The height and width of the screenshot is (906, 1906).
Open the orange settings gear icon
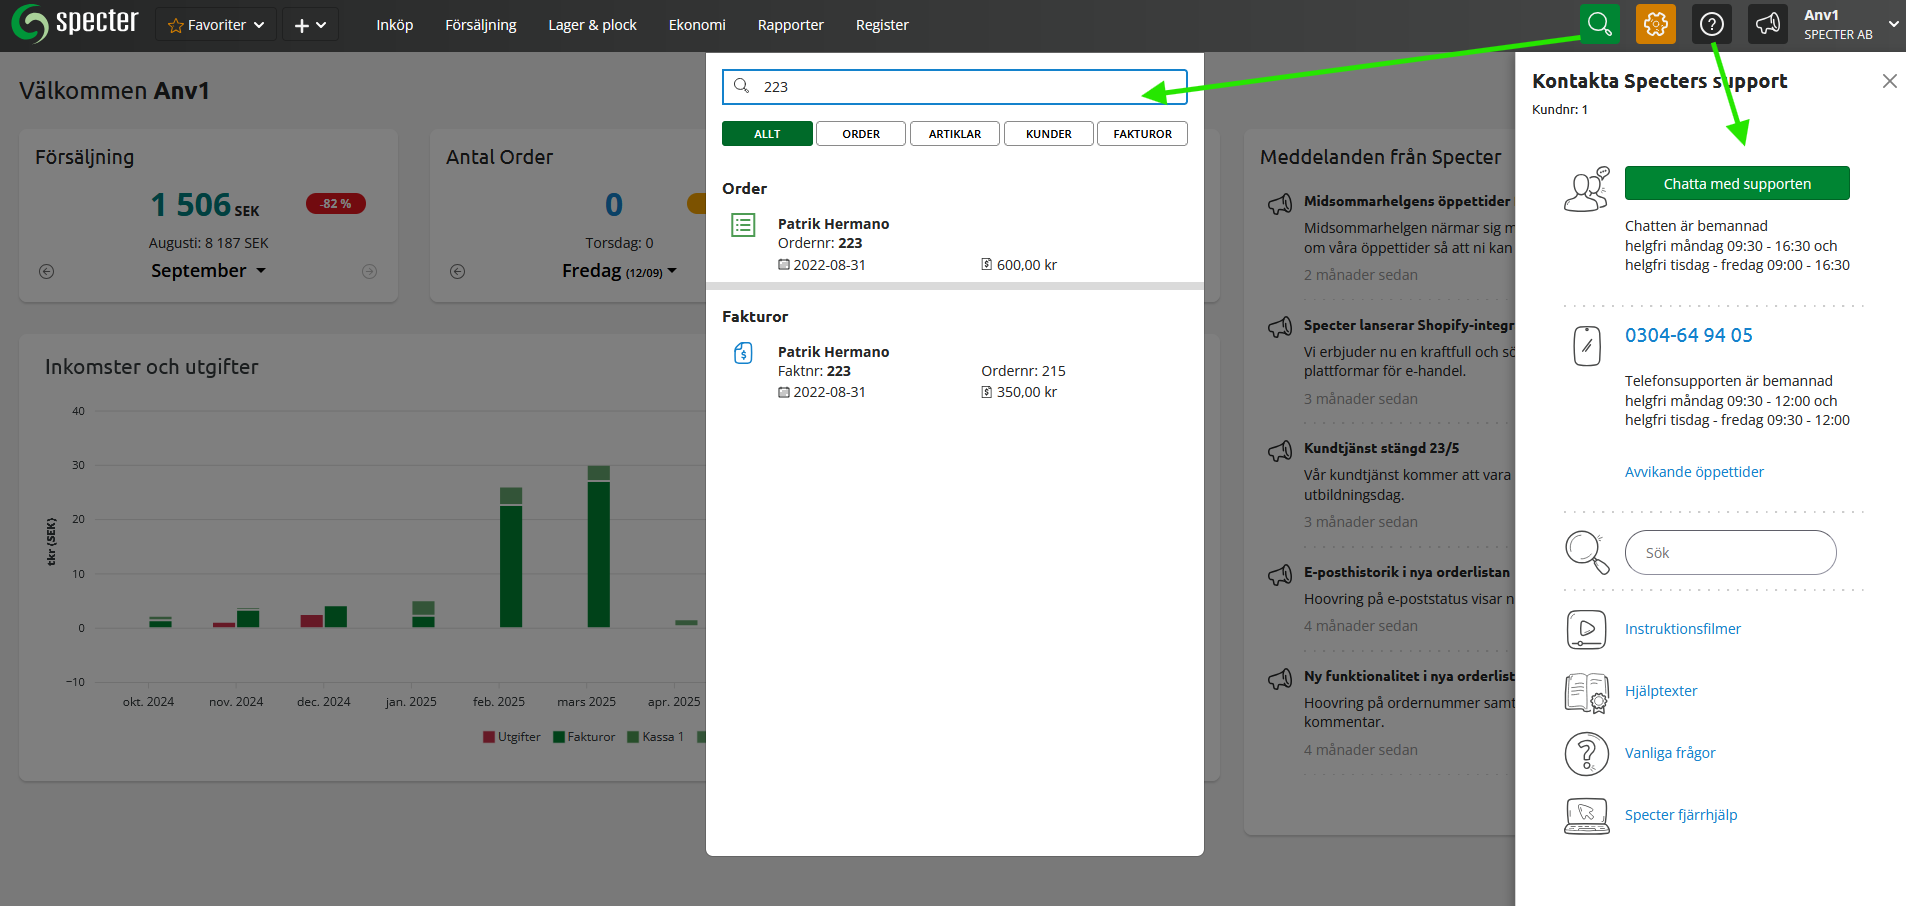point(1655,24)
